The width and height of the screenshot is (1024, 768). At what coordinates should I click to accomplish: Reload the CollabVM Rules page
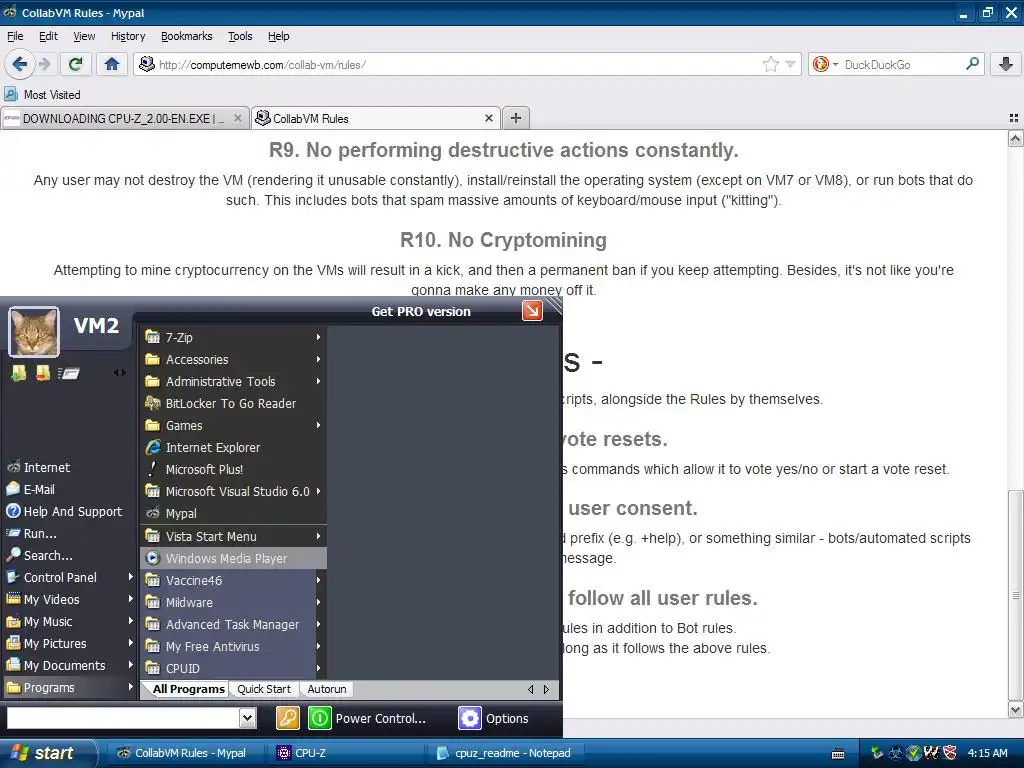pyautogui.click(x=75, y=64)
